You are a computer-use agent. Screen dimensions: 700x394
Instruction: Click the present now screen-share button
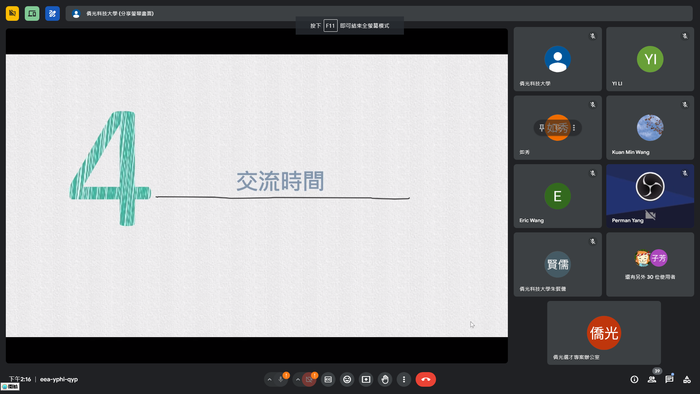point(366,379)
